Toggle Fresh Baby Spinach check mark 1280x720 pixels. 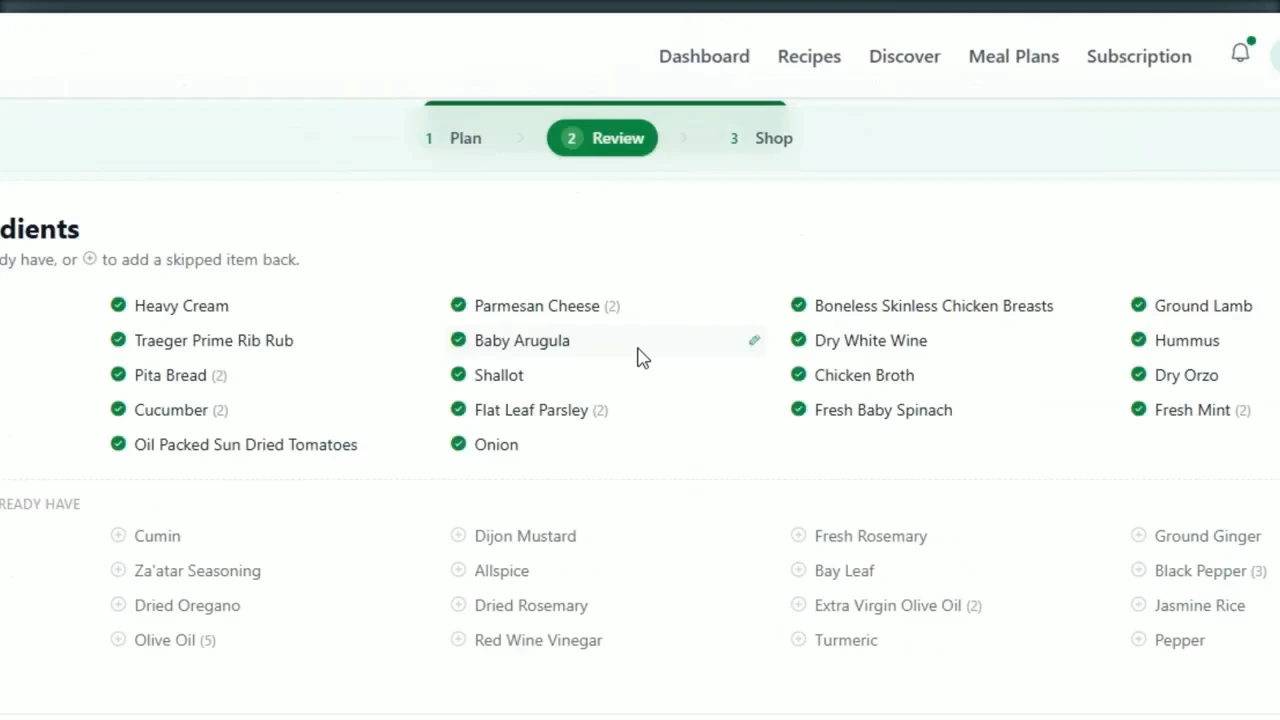(798, 409)
